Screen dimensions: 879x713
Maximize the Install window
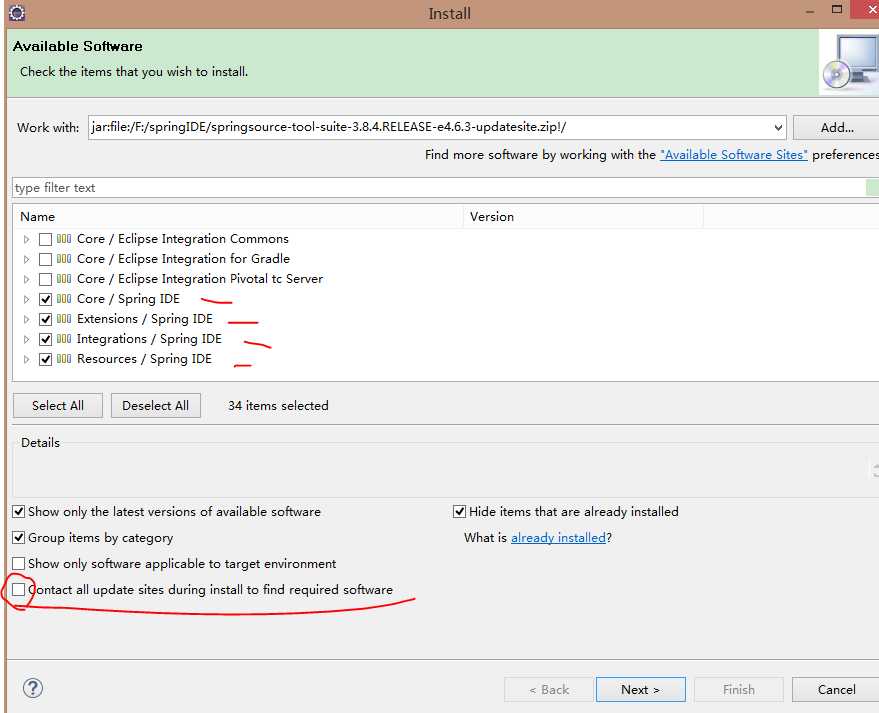click(x=837, y=10)
